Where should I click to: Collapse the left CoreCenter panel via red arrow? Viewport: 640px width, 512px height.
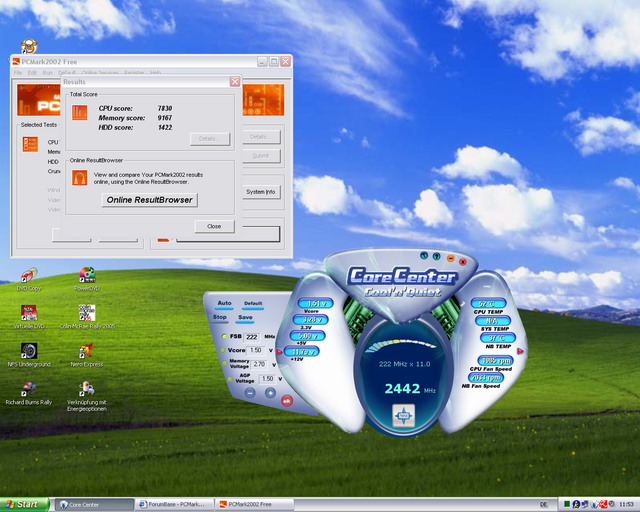pyautogui.click(x=279, y=352)
